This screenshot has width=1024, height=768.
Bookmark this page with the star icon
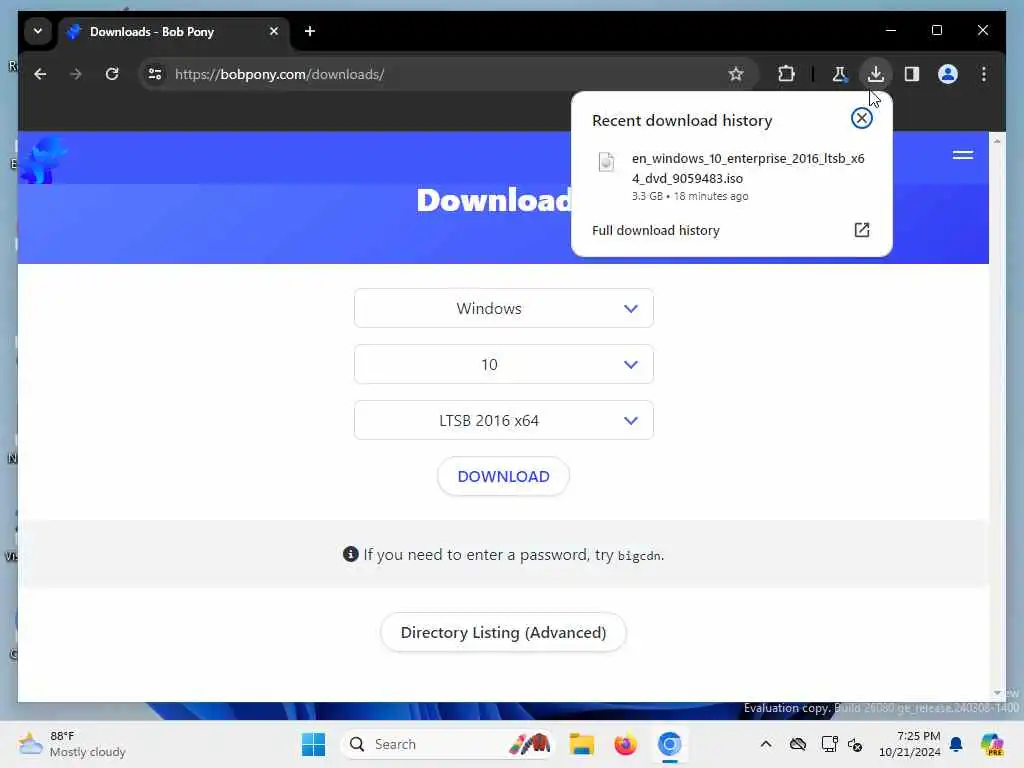[736, 74]
